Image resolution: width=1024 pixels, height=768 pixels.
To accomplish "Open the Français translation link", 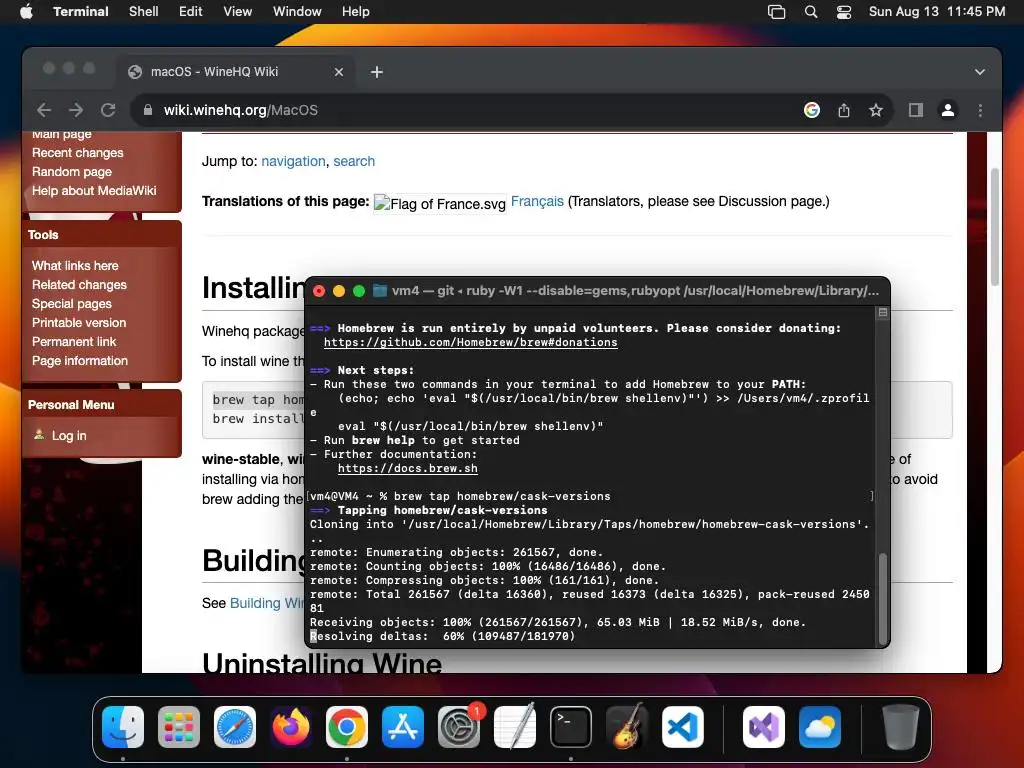I will click(x=537, y=201).
